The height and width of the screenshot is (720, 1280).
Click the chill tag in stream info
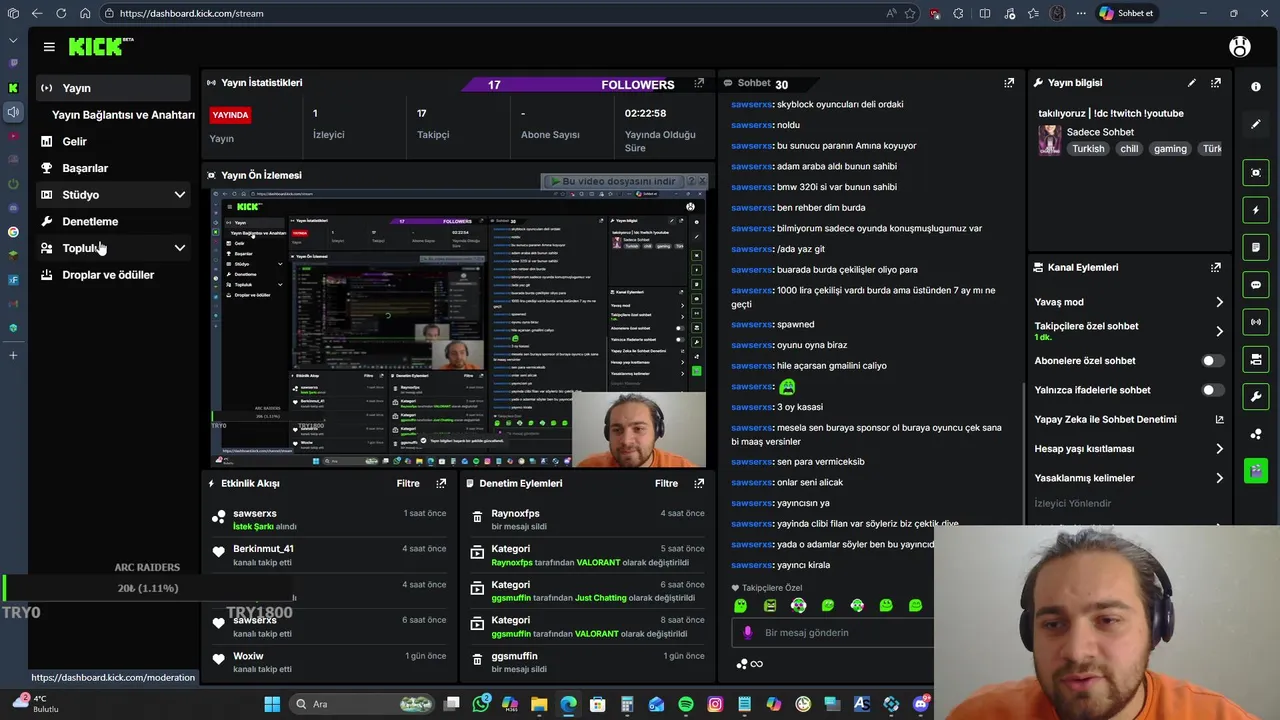click(1129, 149)
